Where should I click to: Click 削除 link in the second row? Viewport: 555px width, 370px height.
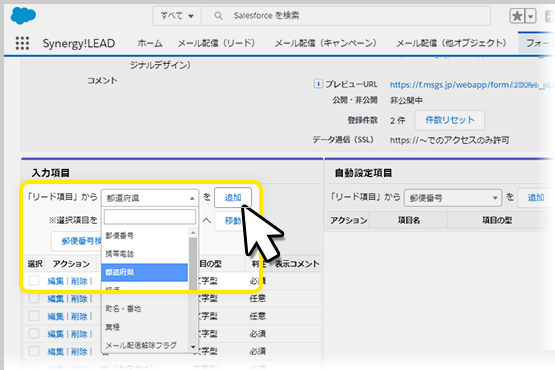click(x=79, y=299)
